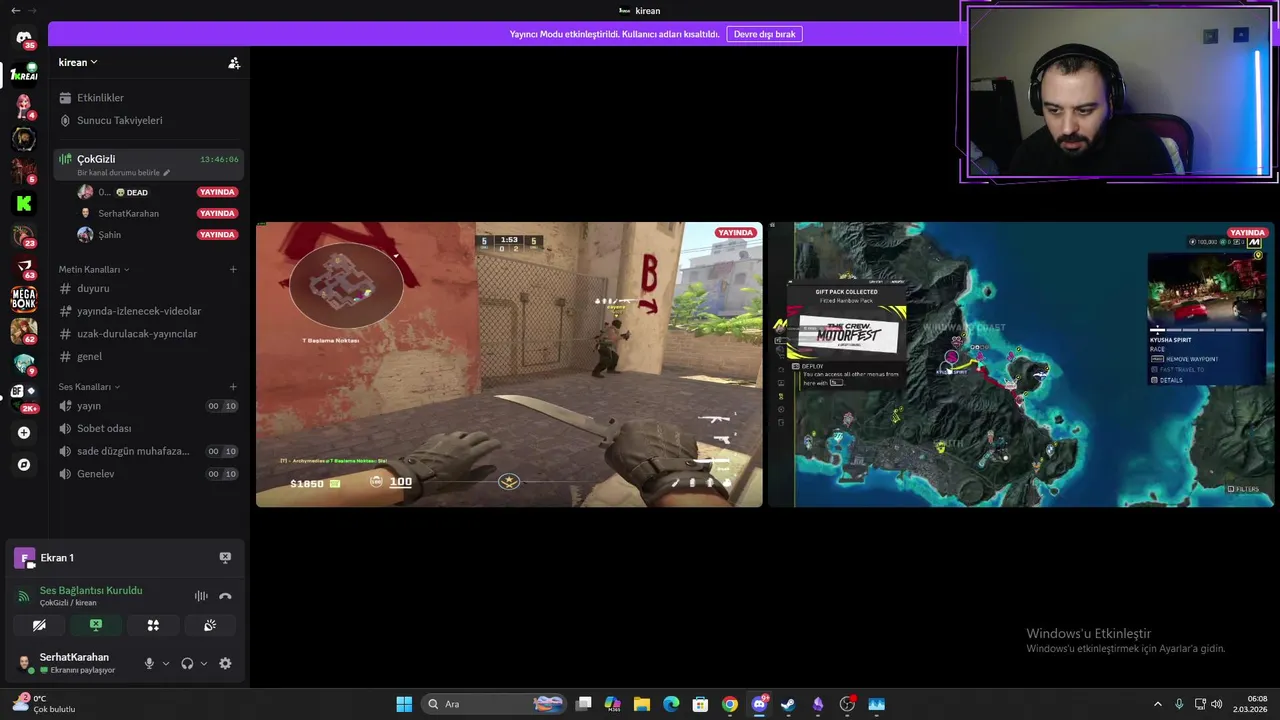Open the green K server icon

click(24, 203)
